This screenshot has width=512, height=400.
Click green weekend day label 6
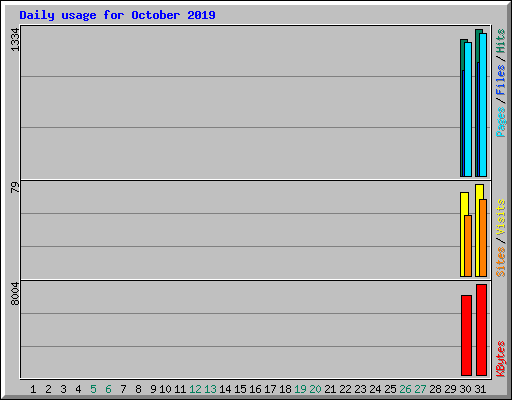point(108,389)
